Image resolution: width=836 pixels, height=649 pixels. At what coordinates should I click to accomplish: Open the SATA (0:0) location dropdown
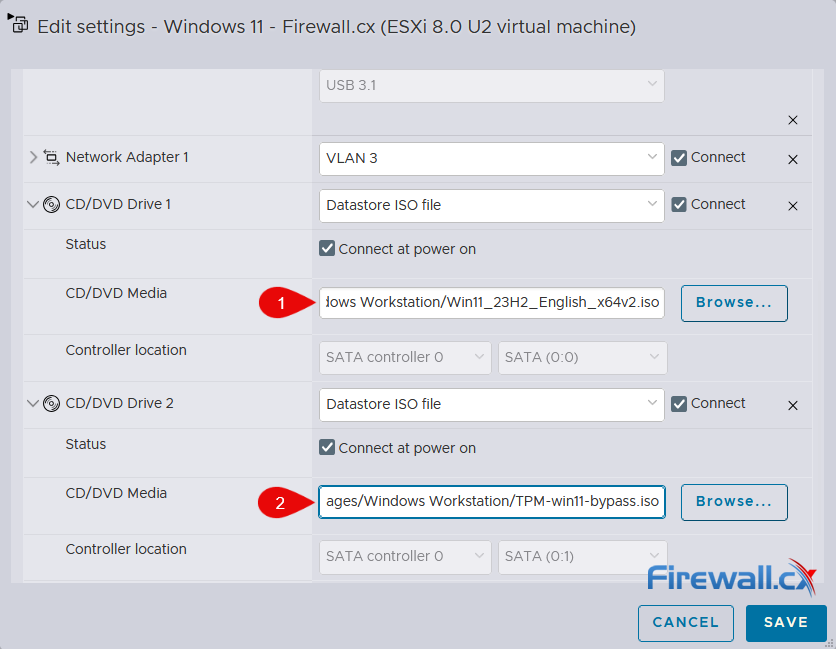pyautogui.click(x=583, y=358)
